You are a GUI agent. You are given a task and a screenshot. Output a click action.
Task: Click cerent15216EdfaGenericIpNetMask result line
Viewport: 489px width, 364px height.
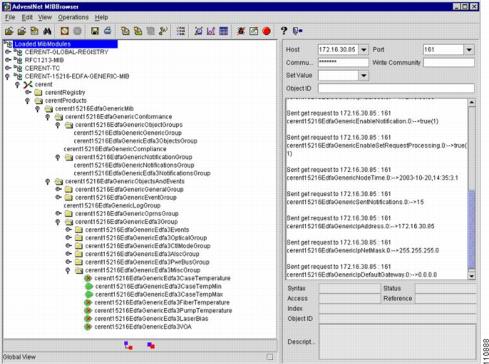tap(363, 250)
